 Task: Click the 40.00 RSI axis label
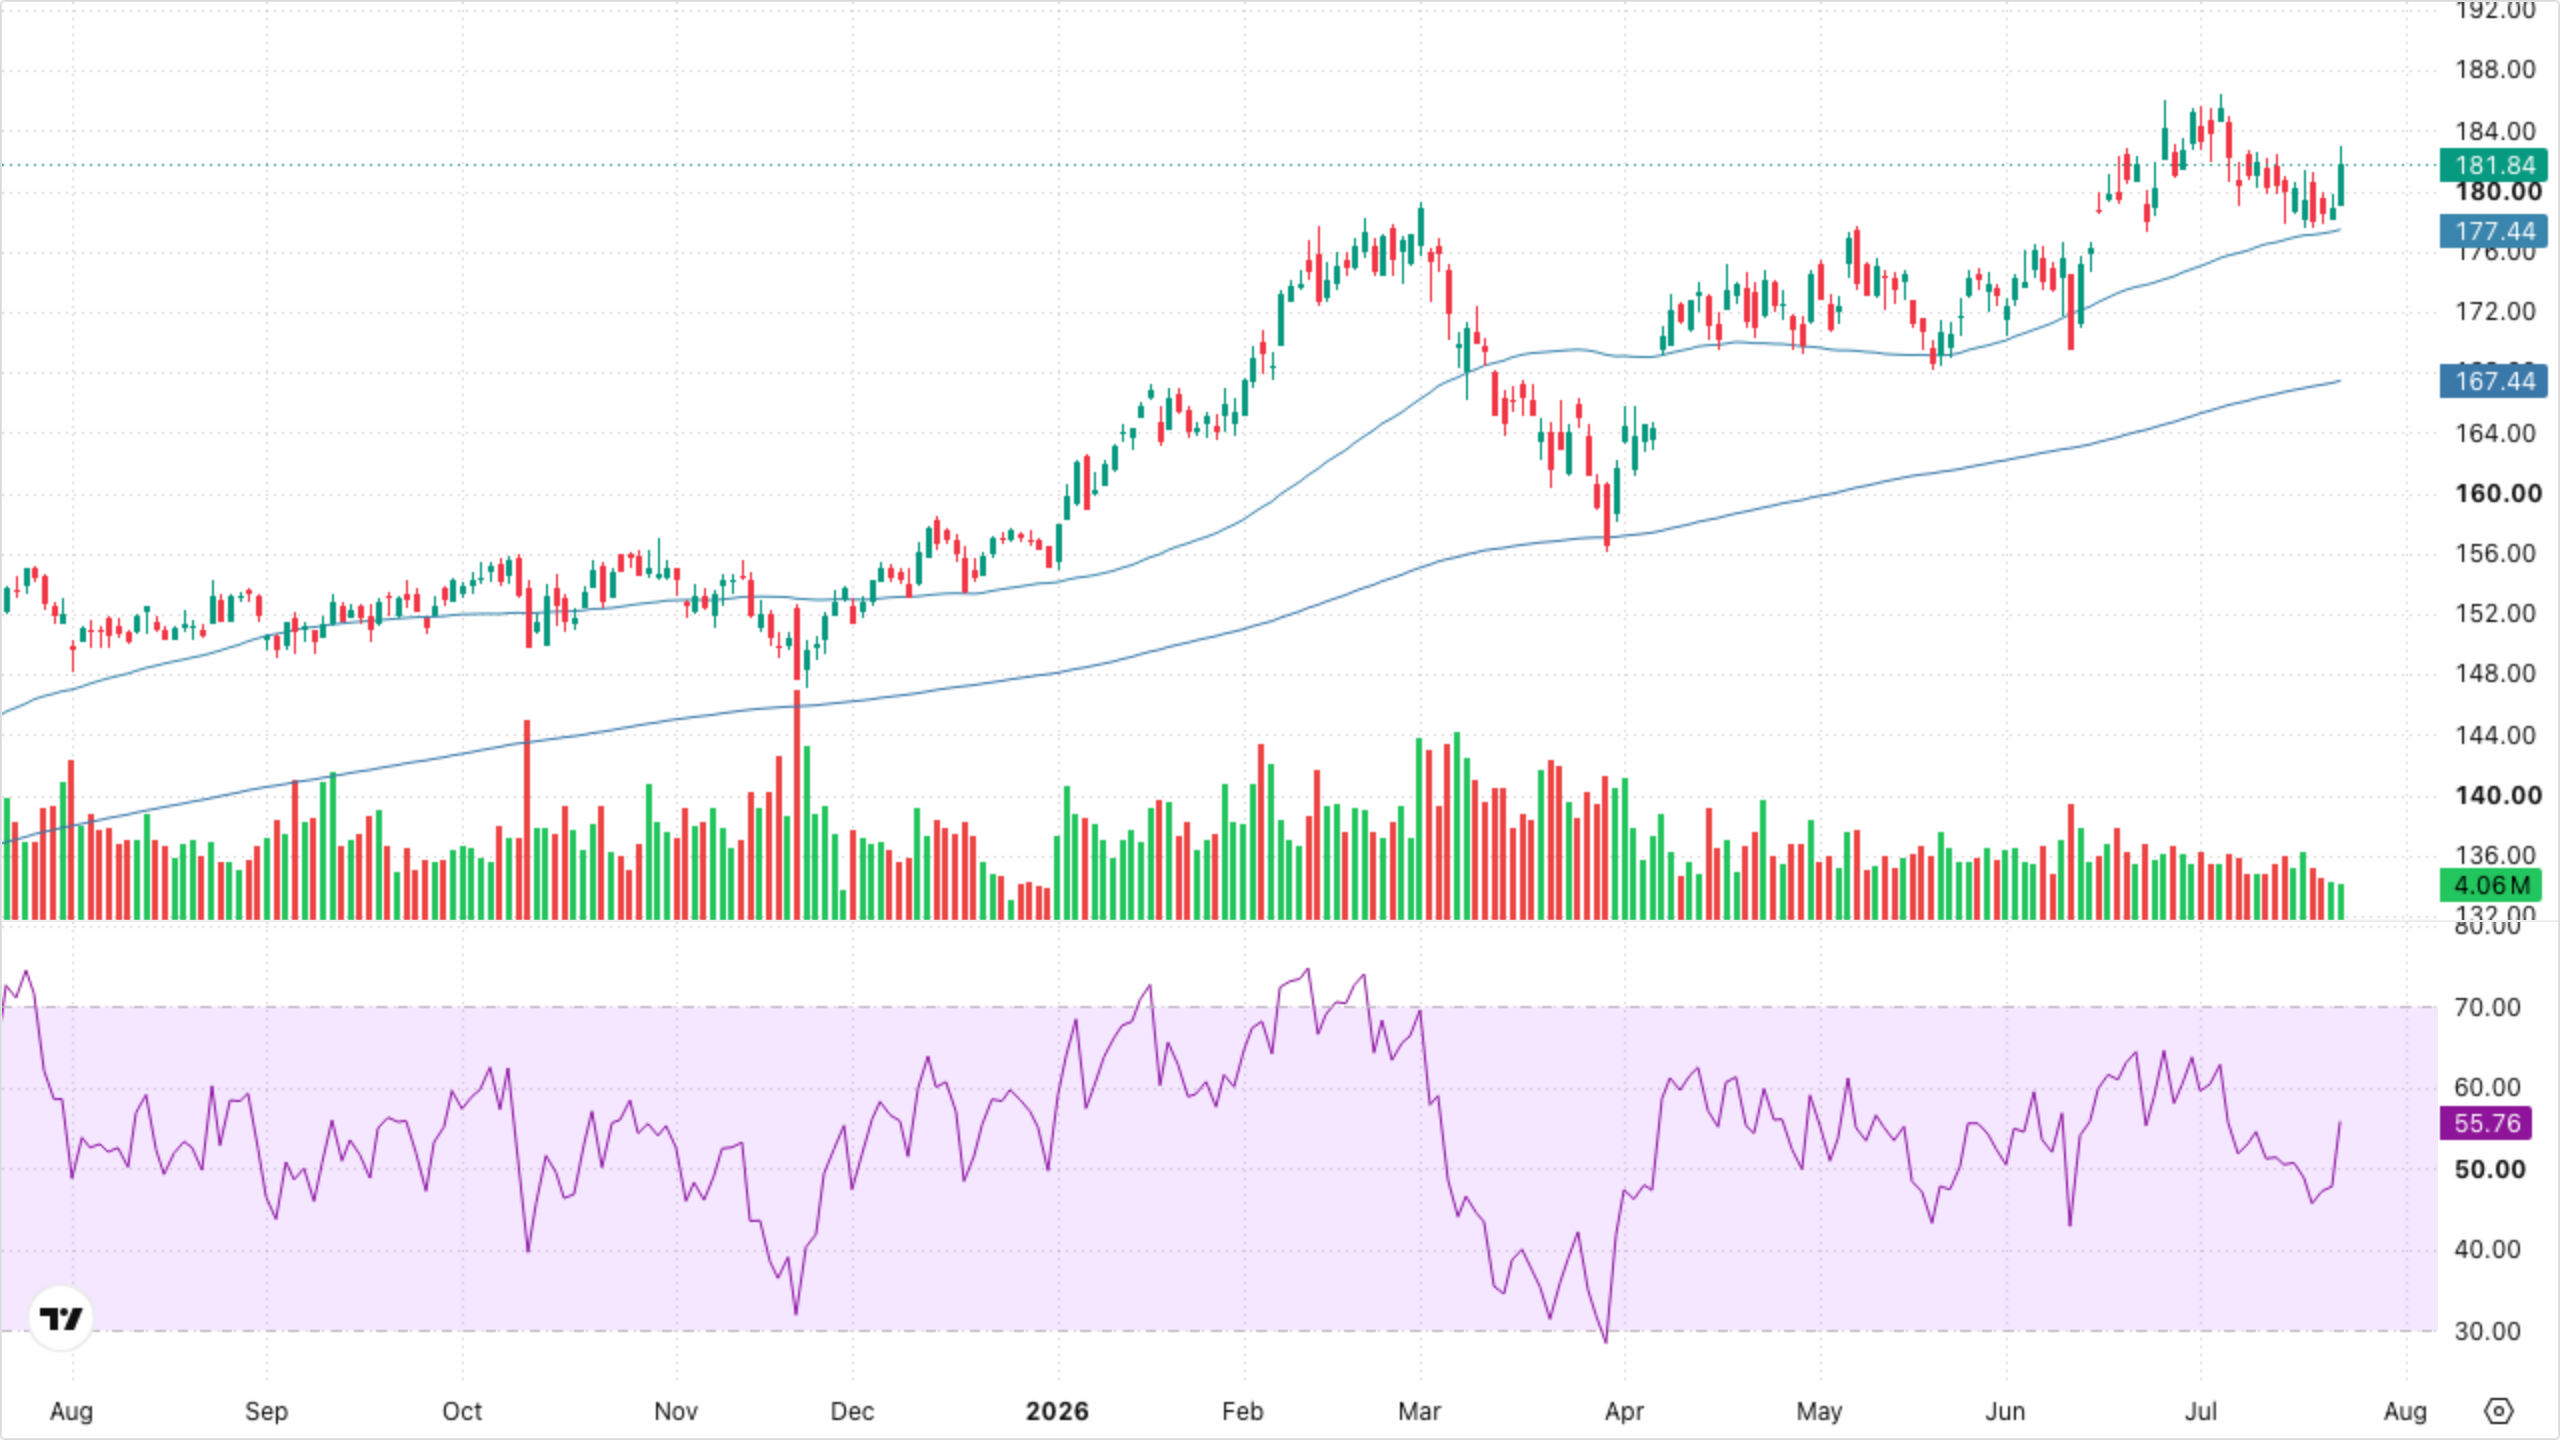coord(2487,1249)
